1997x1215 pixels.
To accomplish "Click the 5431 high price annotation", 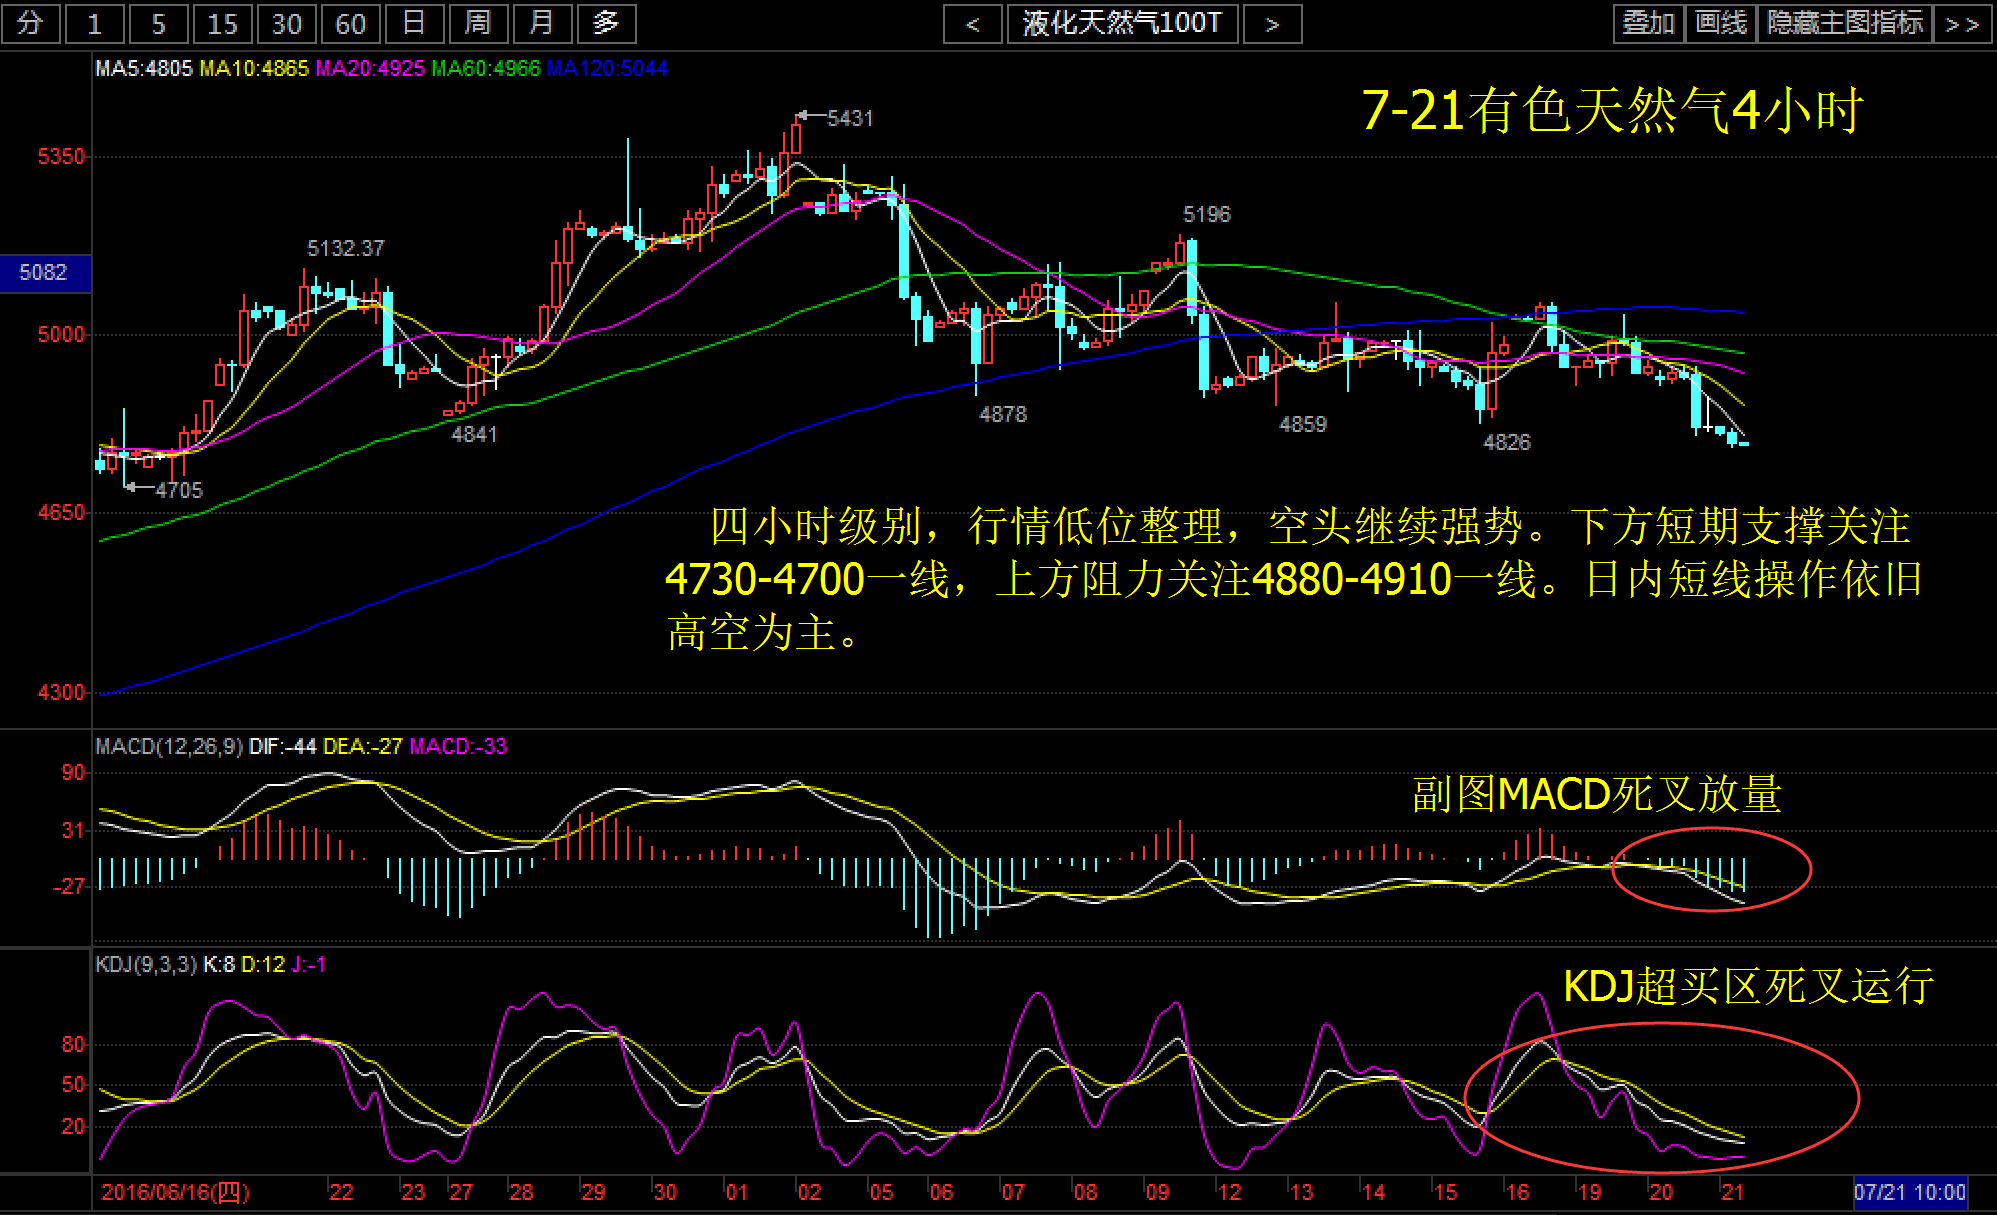I will tap(850, 119).
